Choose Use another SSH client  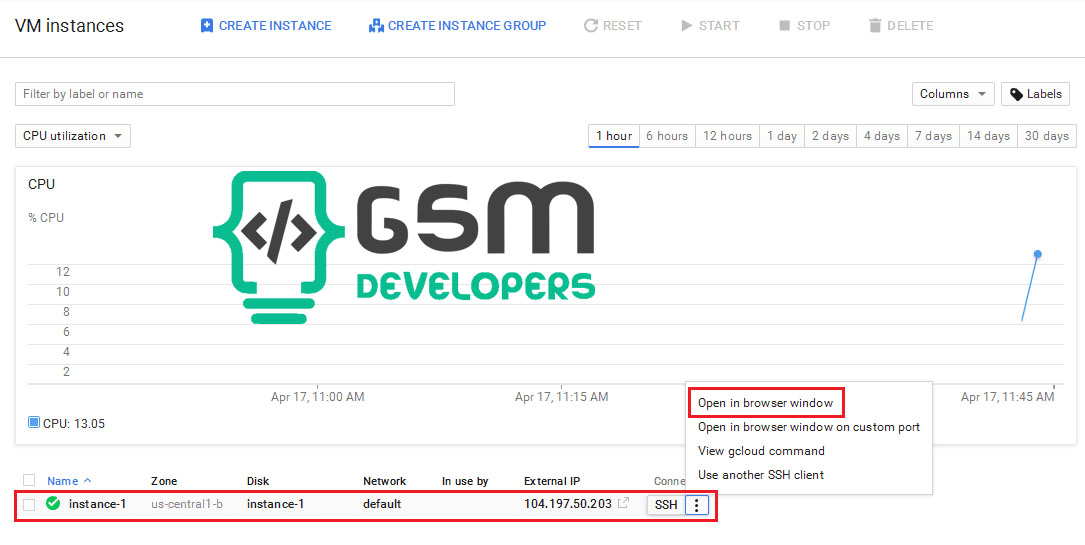760,474
